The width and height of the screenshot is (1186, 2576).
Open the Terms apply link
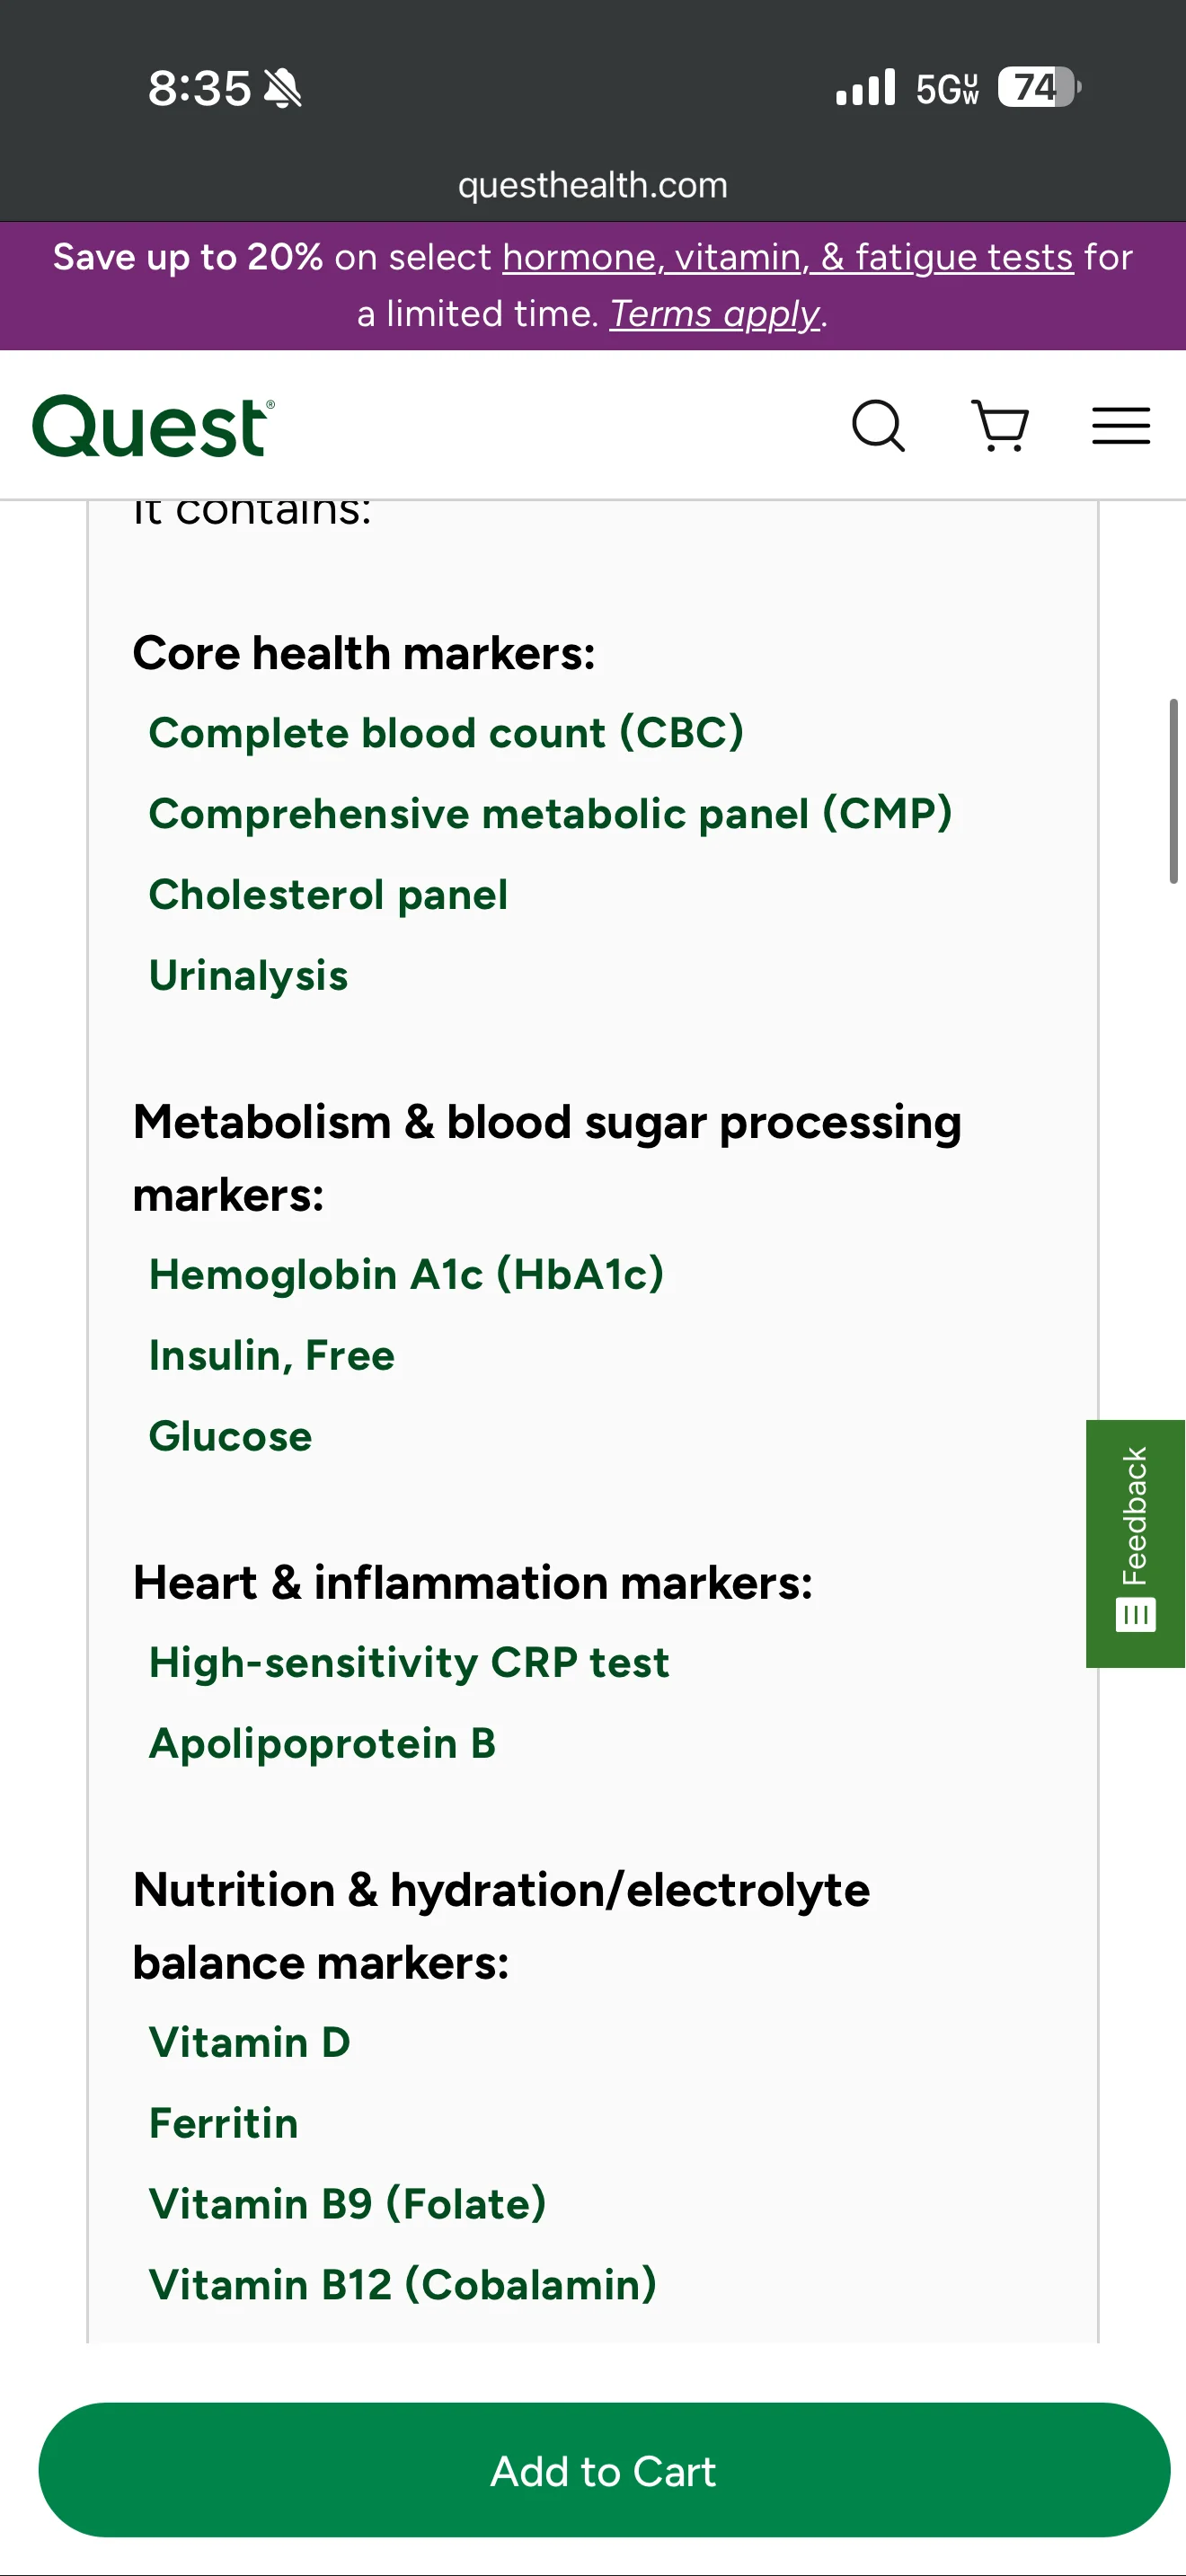coord(715,314)
